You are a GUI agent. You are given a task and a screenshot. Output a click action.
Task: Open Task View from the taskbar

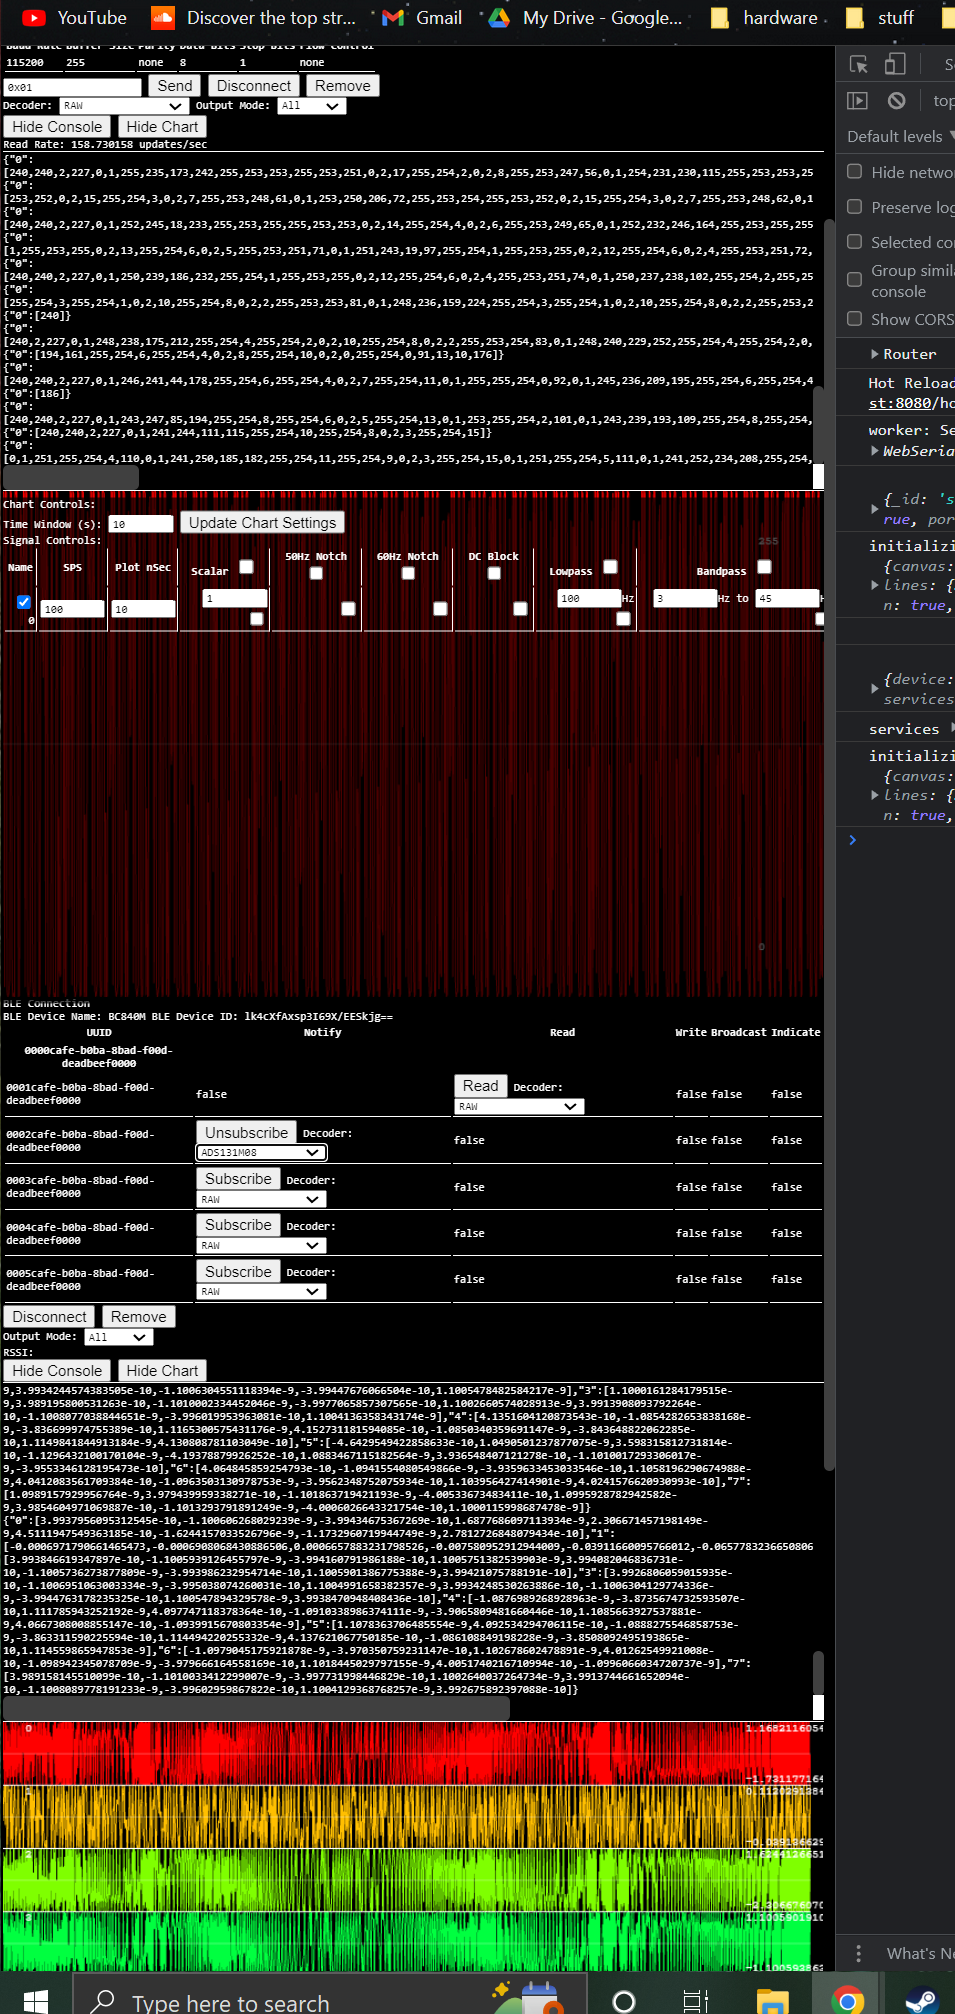(696, 2000)
